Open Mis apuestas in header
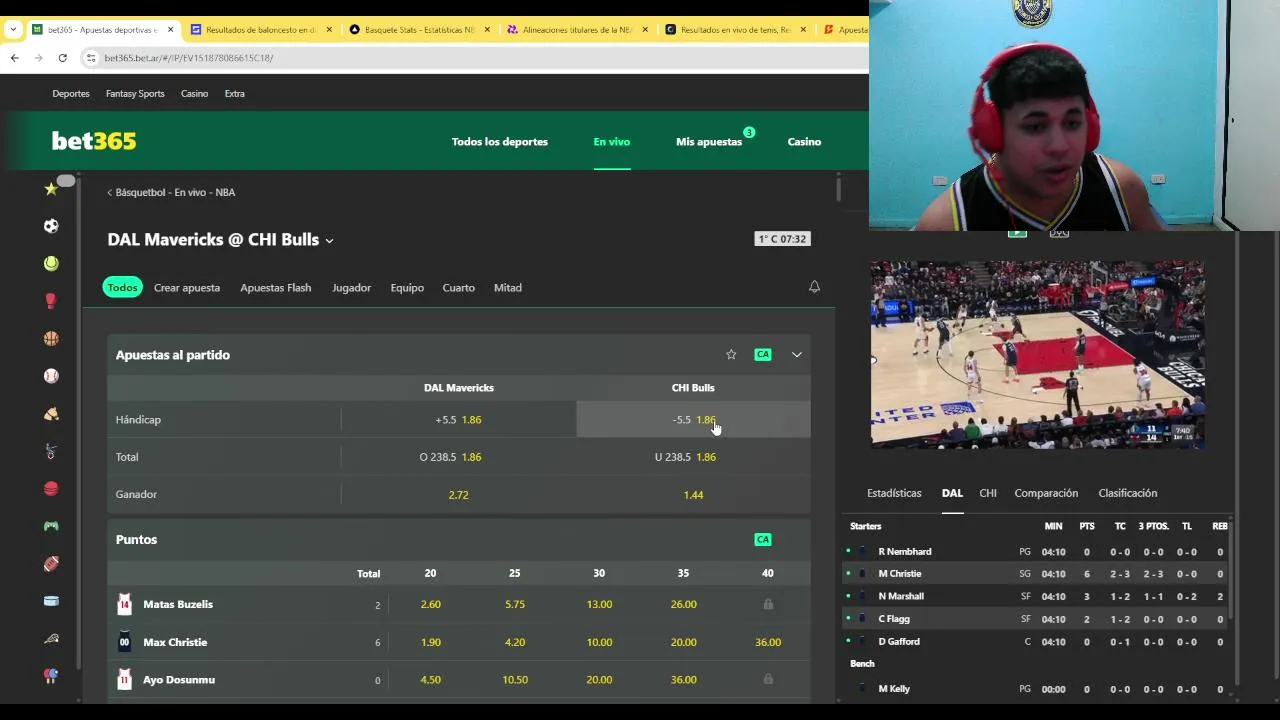Screen dimensions: 1280x720 pyautogui.click(x=709, y=142)
